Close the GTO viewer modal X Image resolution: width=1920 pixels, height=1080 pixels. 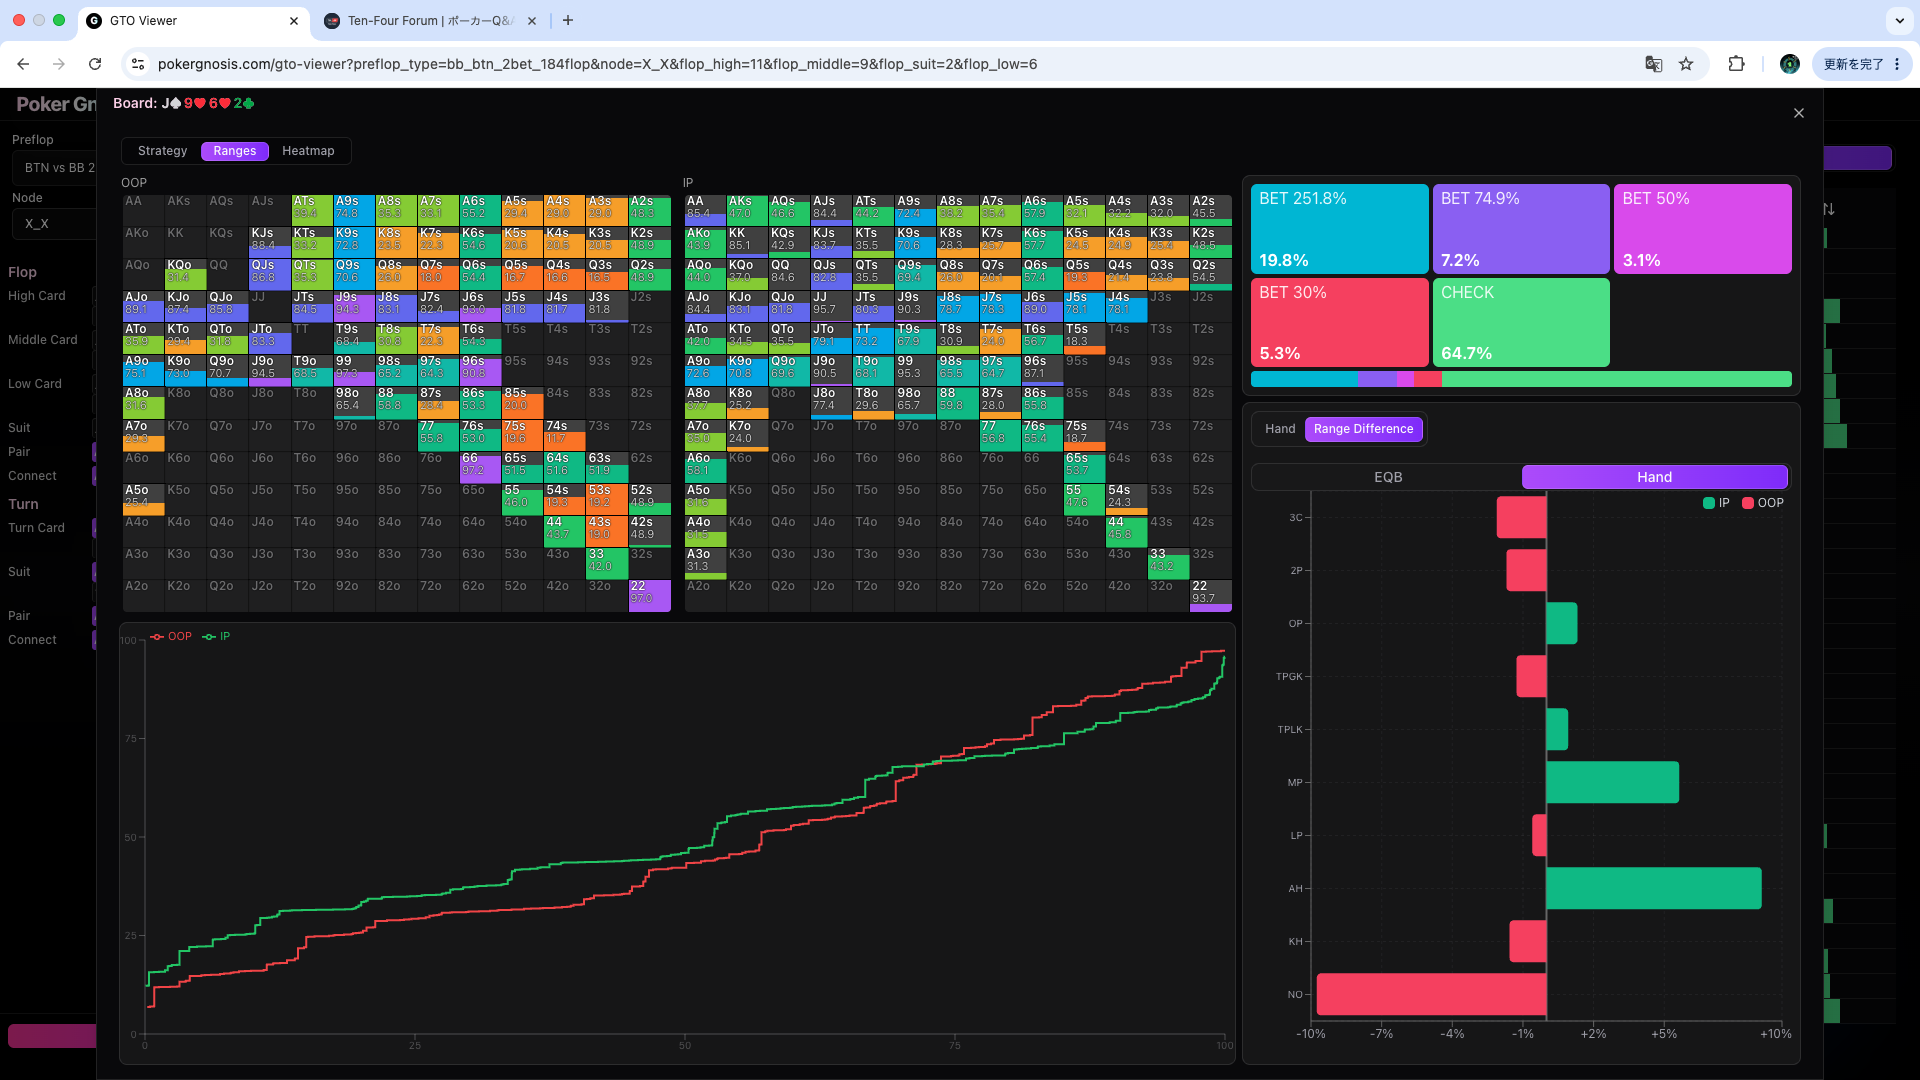click(1799, 113)
